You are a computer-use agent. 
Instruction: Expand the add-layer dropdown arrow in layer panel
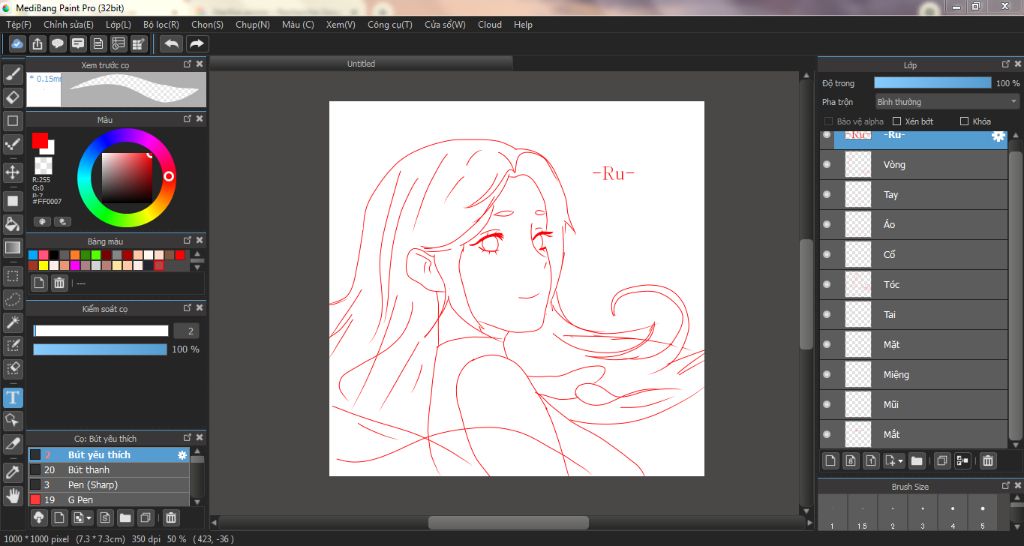coord(901,461)
